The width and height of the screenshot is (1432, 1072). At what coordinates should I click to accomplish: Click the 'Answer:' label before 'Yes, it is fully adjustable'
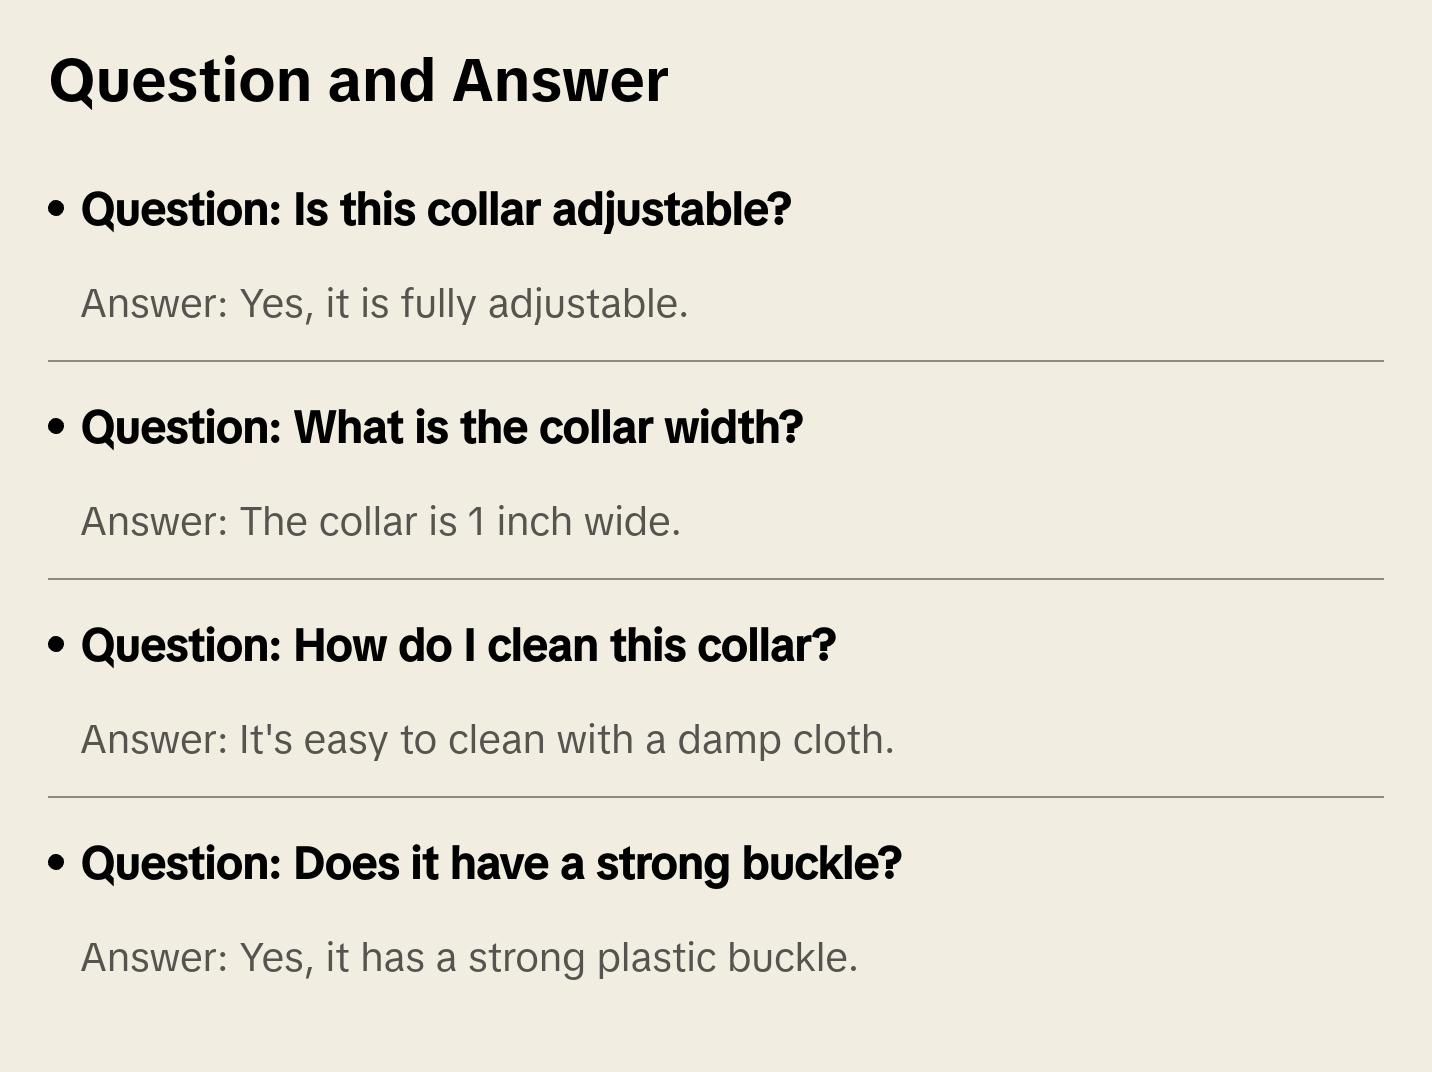(155, 304)
